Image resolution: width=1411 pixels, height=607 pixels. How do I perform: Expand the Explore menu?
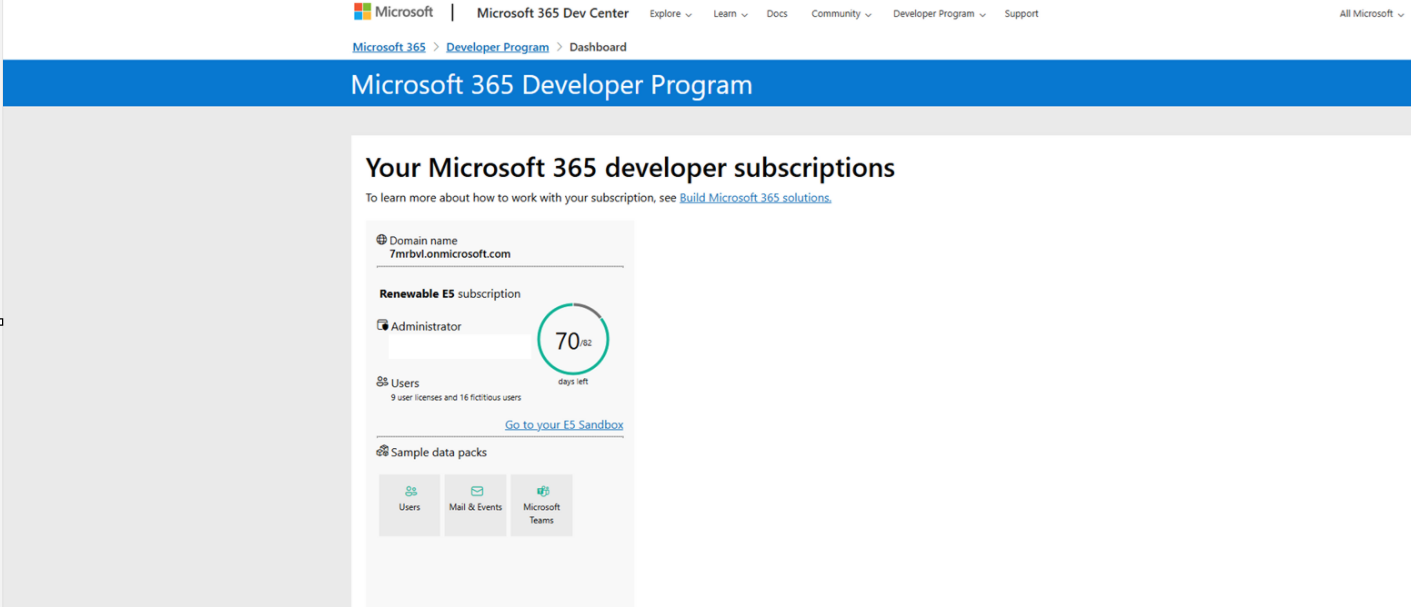[x=670, y=14]
